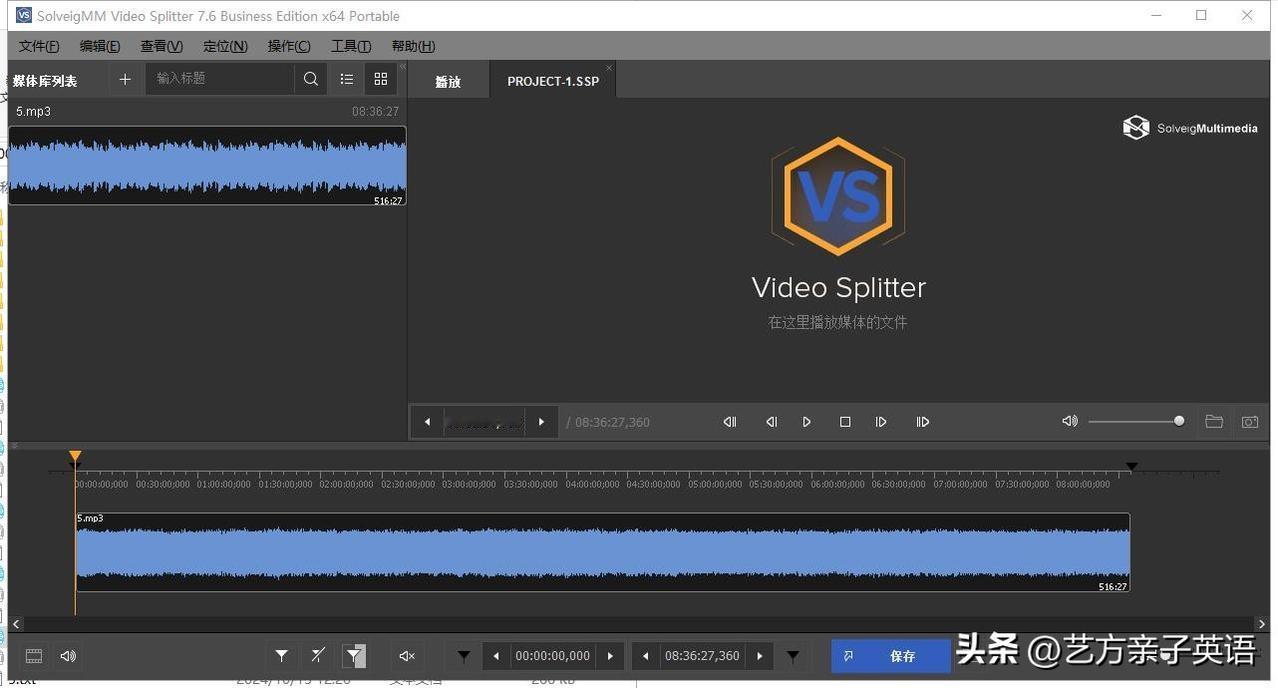This screenshot has width=1278, height=688.
Task: Click the 5.mp3 file name label
Action: 33,111
